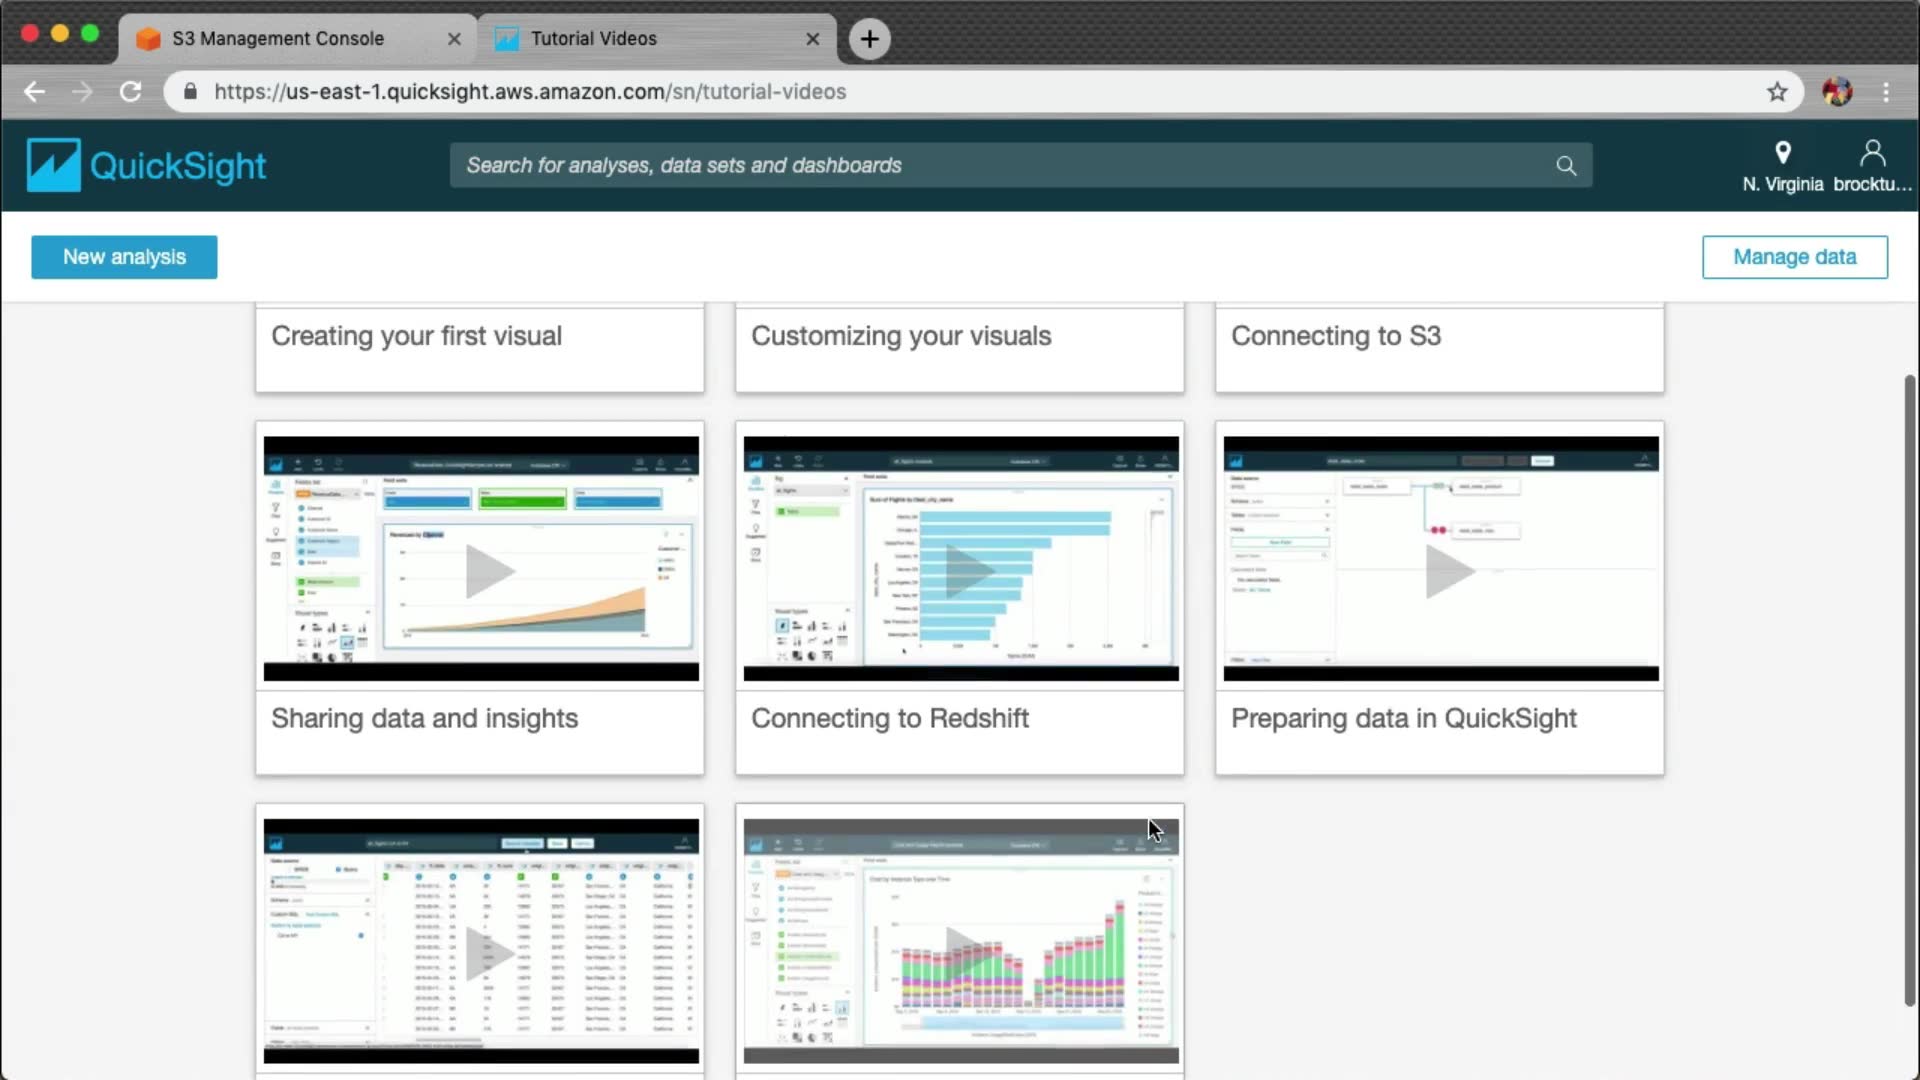
Task: Open N. Virginia region selector
Action: tap(1782, 166)
